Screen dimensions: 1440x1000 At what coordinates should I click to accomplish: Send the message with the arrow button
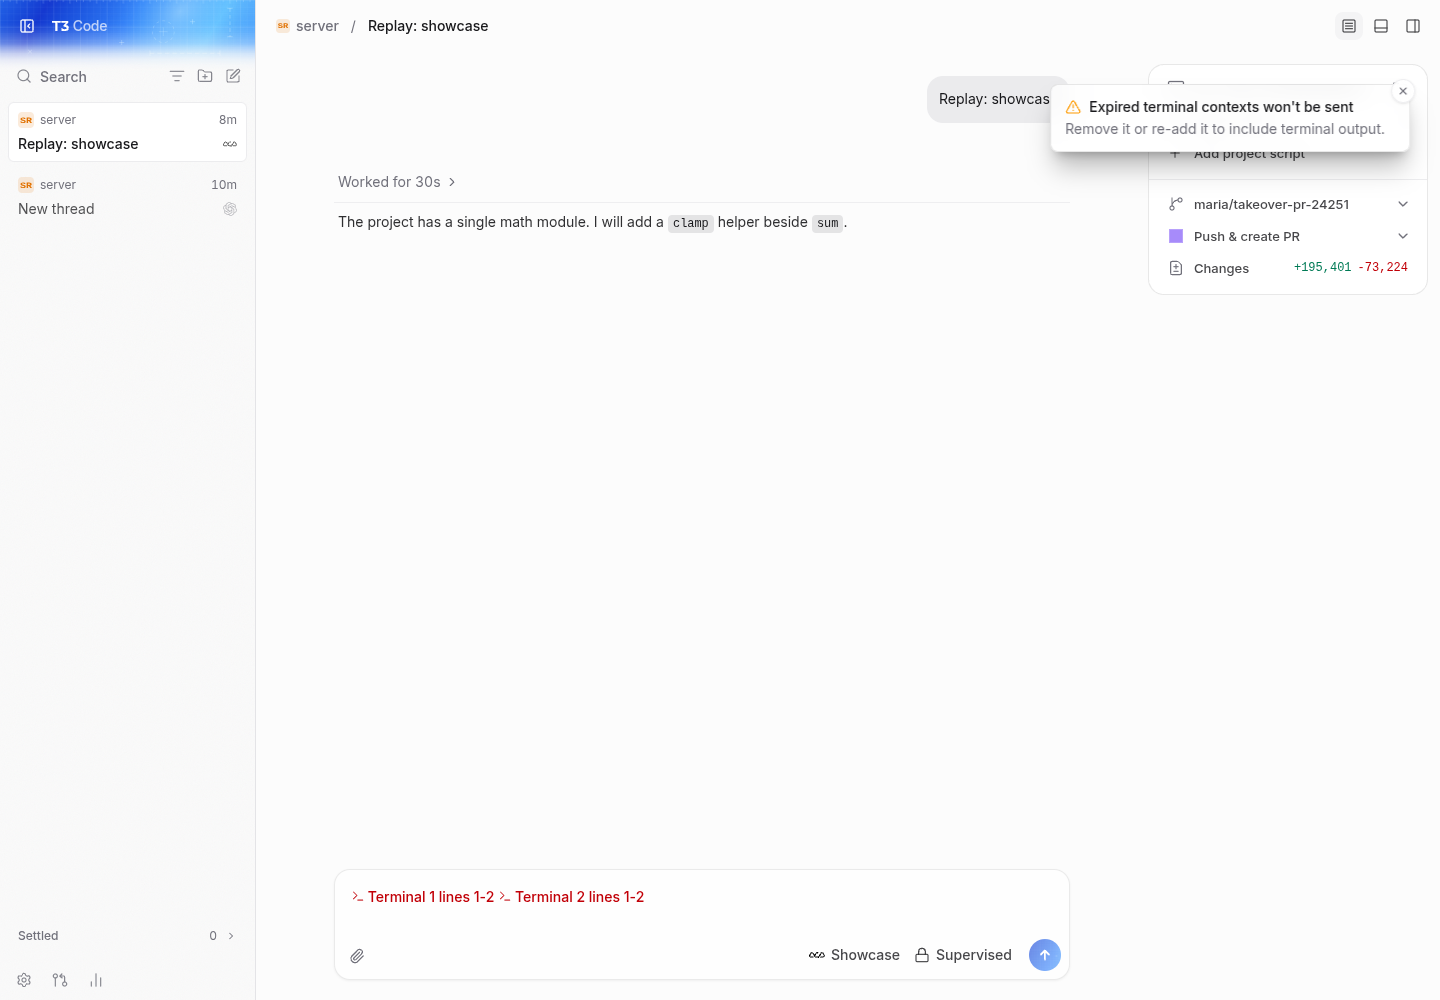tap(1045, 955)
